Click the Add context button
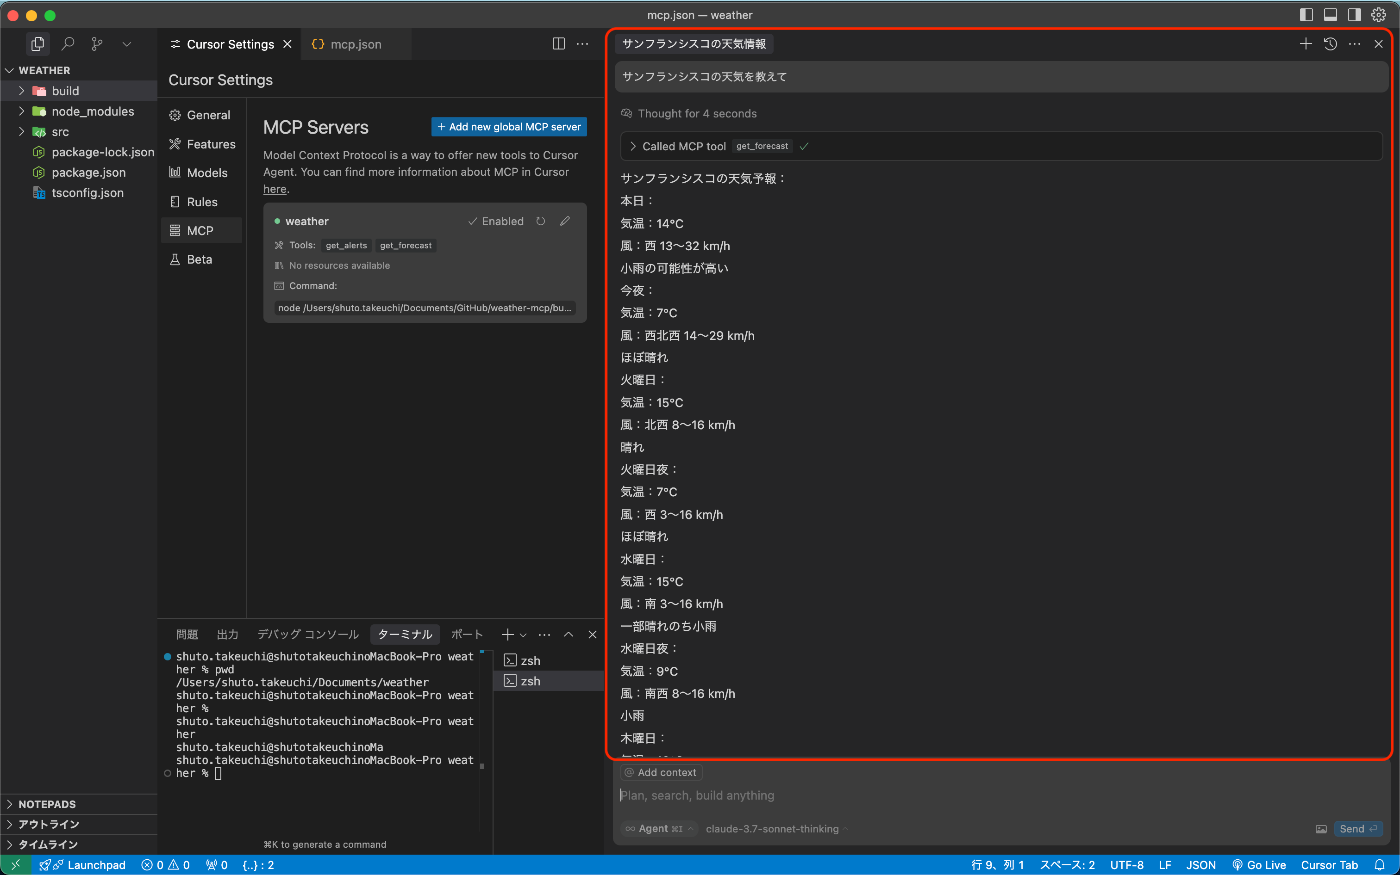Screen dimensions: 1400x875 (x=661, y=773)
